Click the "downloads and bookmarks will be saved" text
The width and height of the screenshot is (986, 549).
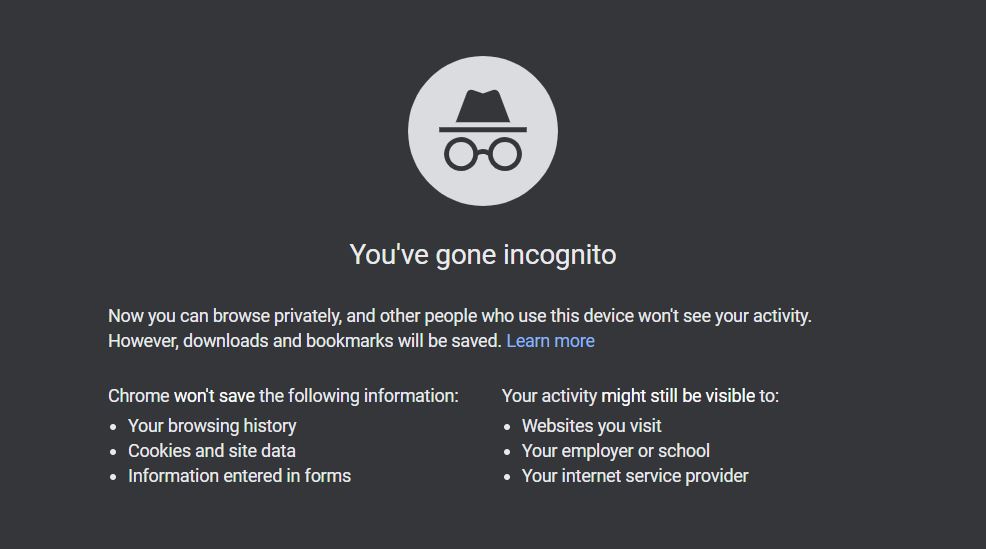pos(342,341)
